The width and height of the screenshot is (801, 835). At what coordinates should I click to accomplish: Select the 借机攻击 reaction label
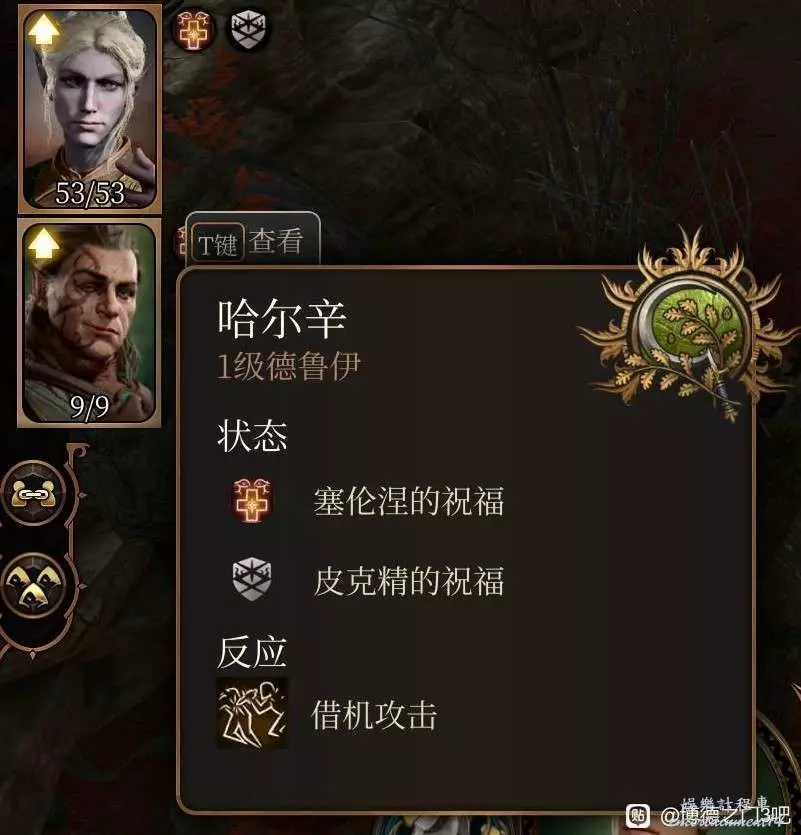tap(374, 715)
